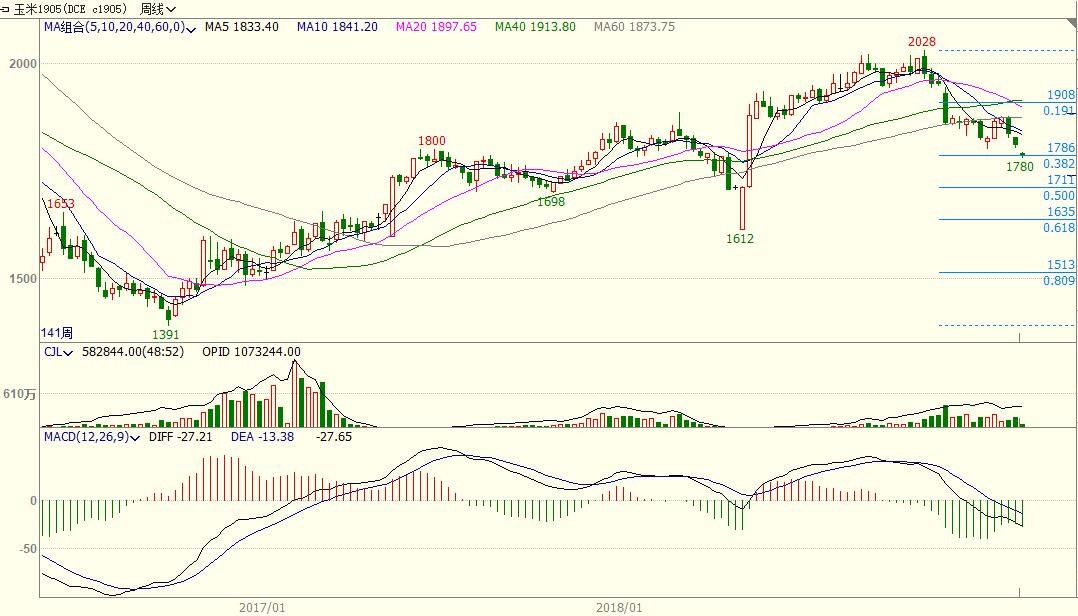
Task: Select the 1800 peak price label
Action: (x=432, y=142)
